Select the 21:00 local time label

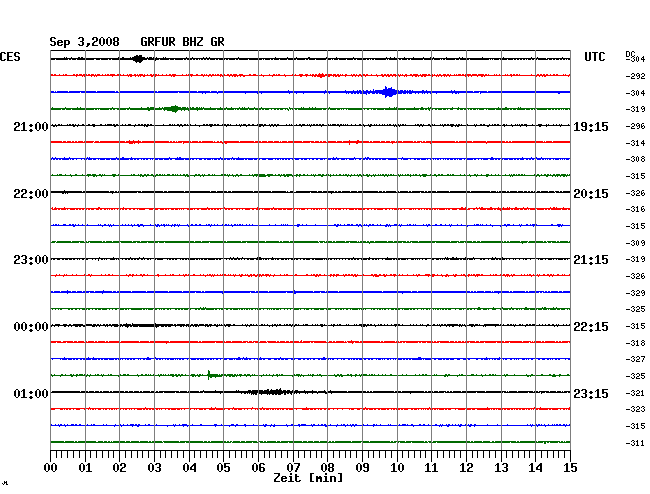tap(31, 127)
